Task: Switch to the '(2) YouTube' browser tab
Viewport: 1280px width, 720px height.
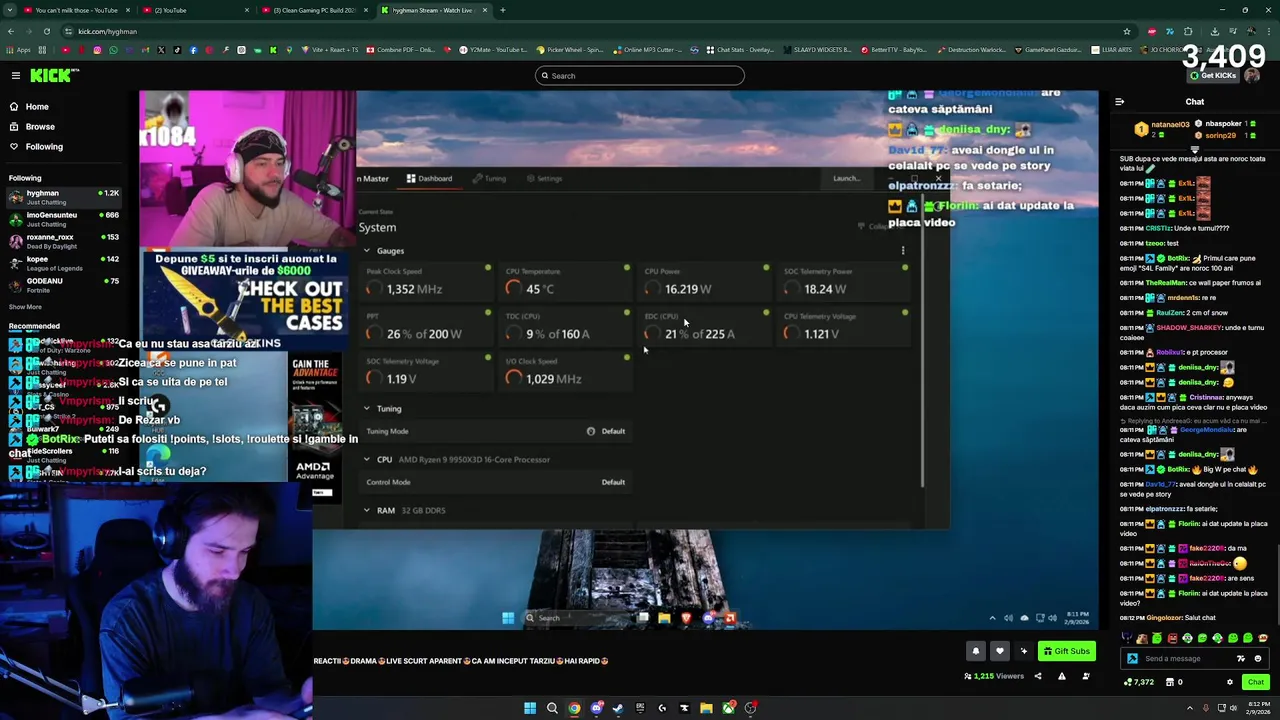Action: (x=195, y=10)
